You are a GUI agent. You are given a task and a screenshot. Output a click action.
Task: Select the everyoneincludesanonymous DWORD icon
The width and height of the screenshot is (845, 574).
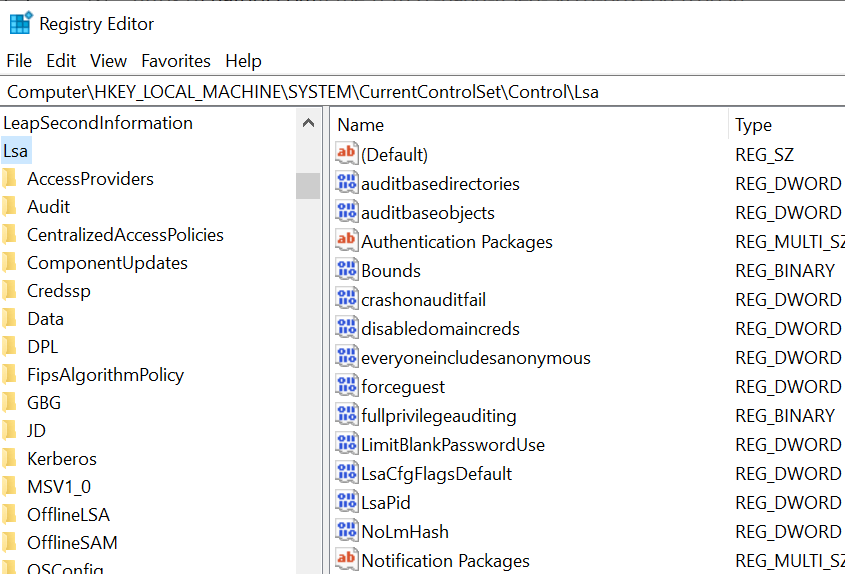tap(347, 357)
